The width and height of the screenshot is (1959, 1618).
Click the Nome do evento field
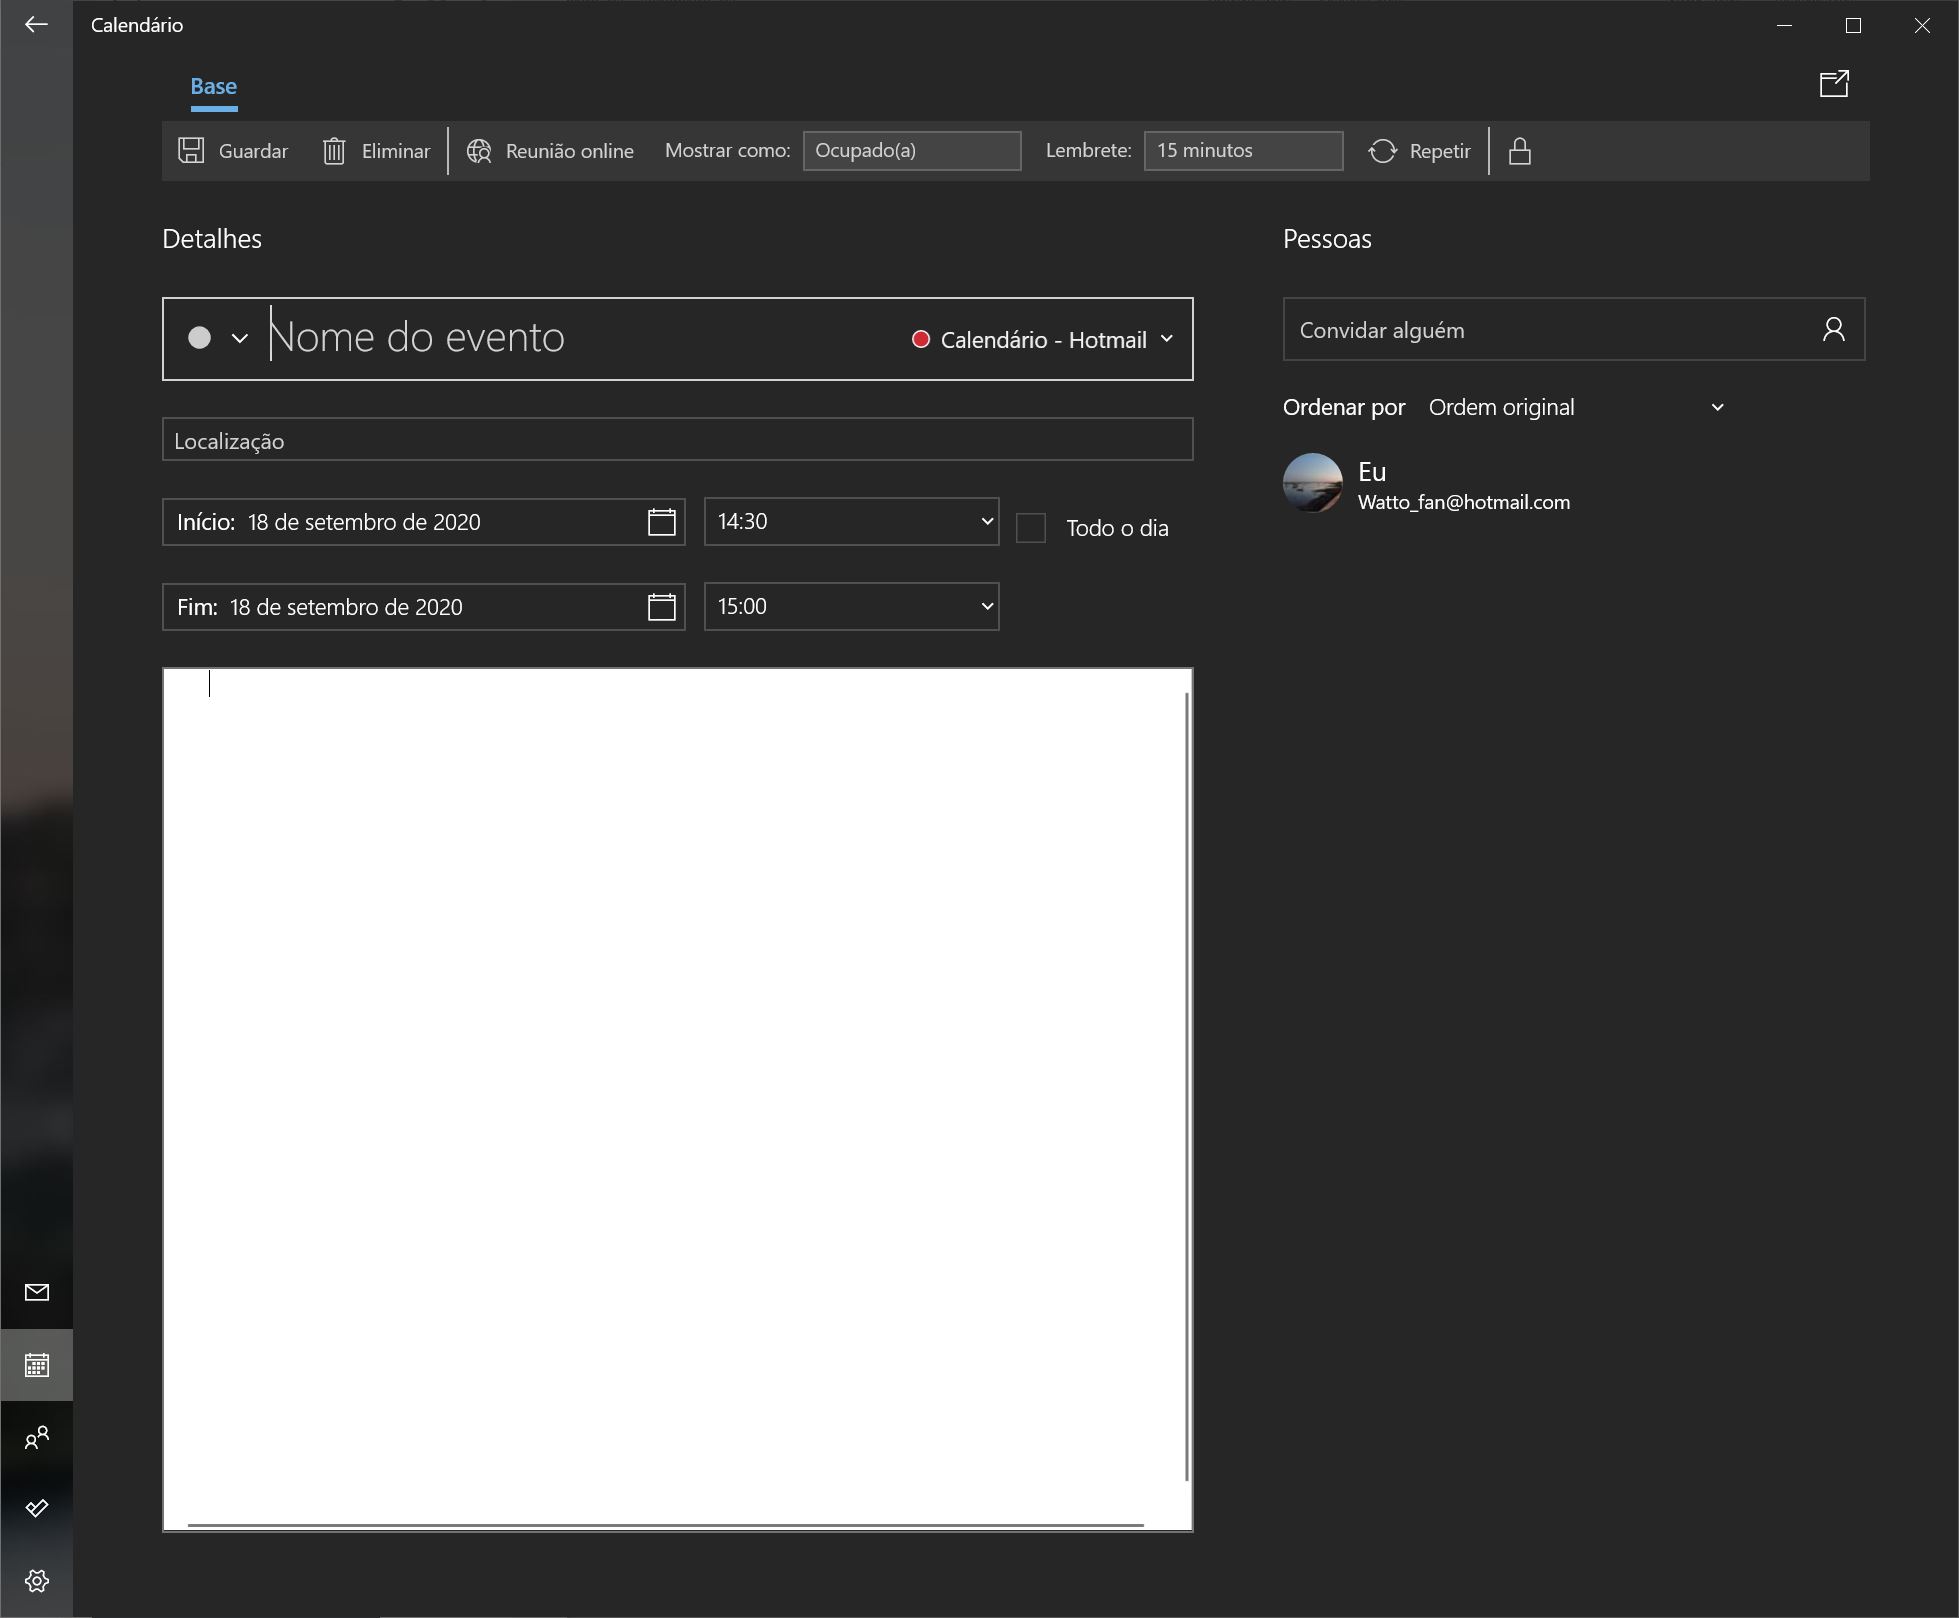[x=580, y=338]
